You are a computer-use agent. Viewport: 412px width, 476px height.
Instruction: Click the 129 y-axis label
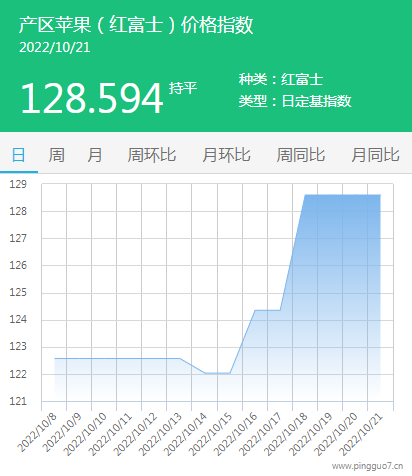pyautogui.click(x=18, y=184)
